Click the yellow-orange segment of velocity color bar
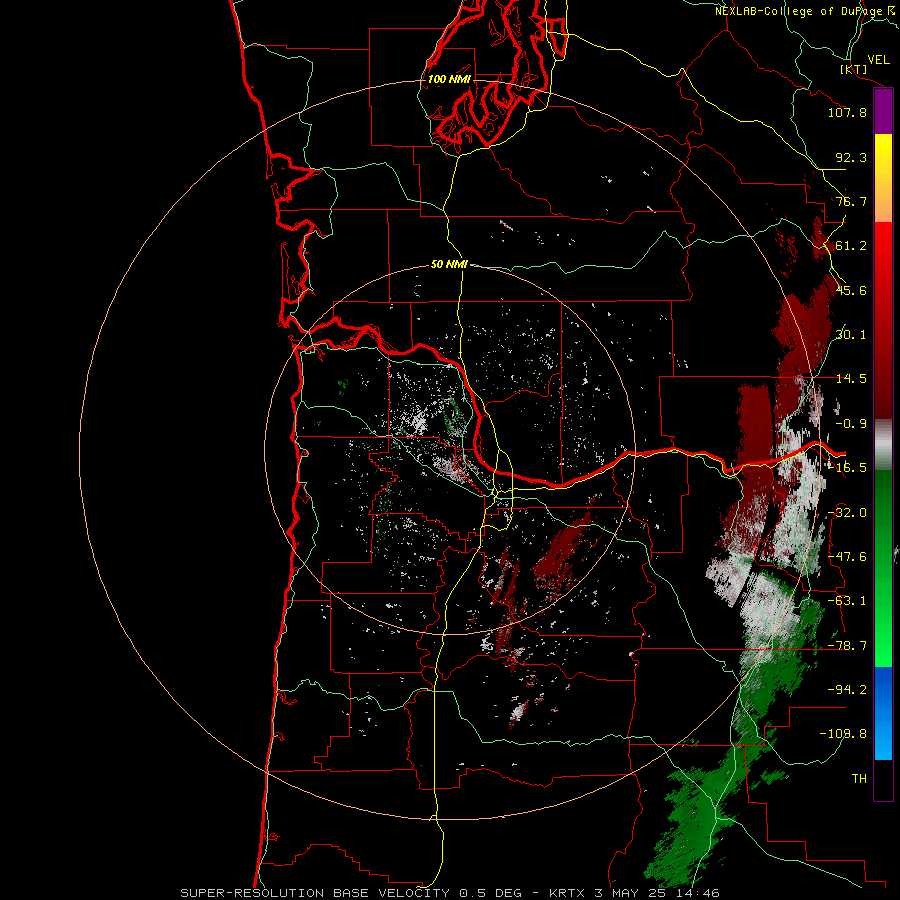The image size is (900, 900). [x=883, y=178]
